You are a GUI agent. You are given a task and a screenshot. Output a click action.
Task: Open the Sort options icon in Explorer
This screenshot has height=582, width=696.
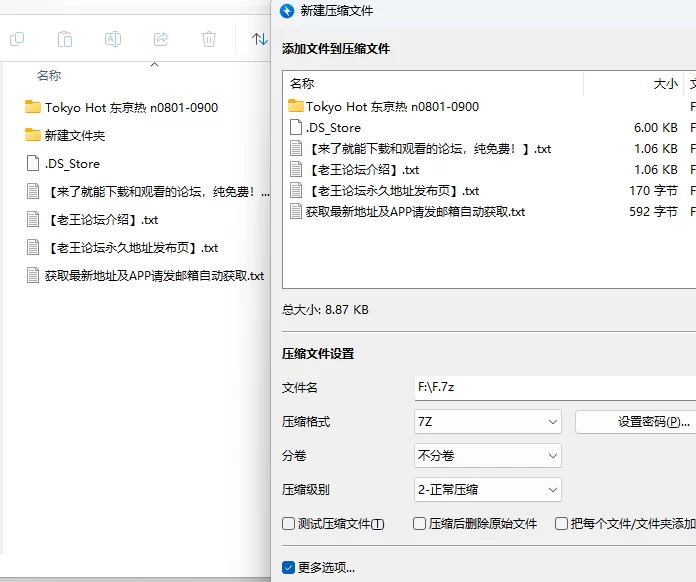pyautogui.click(x=259, y=39)
